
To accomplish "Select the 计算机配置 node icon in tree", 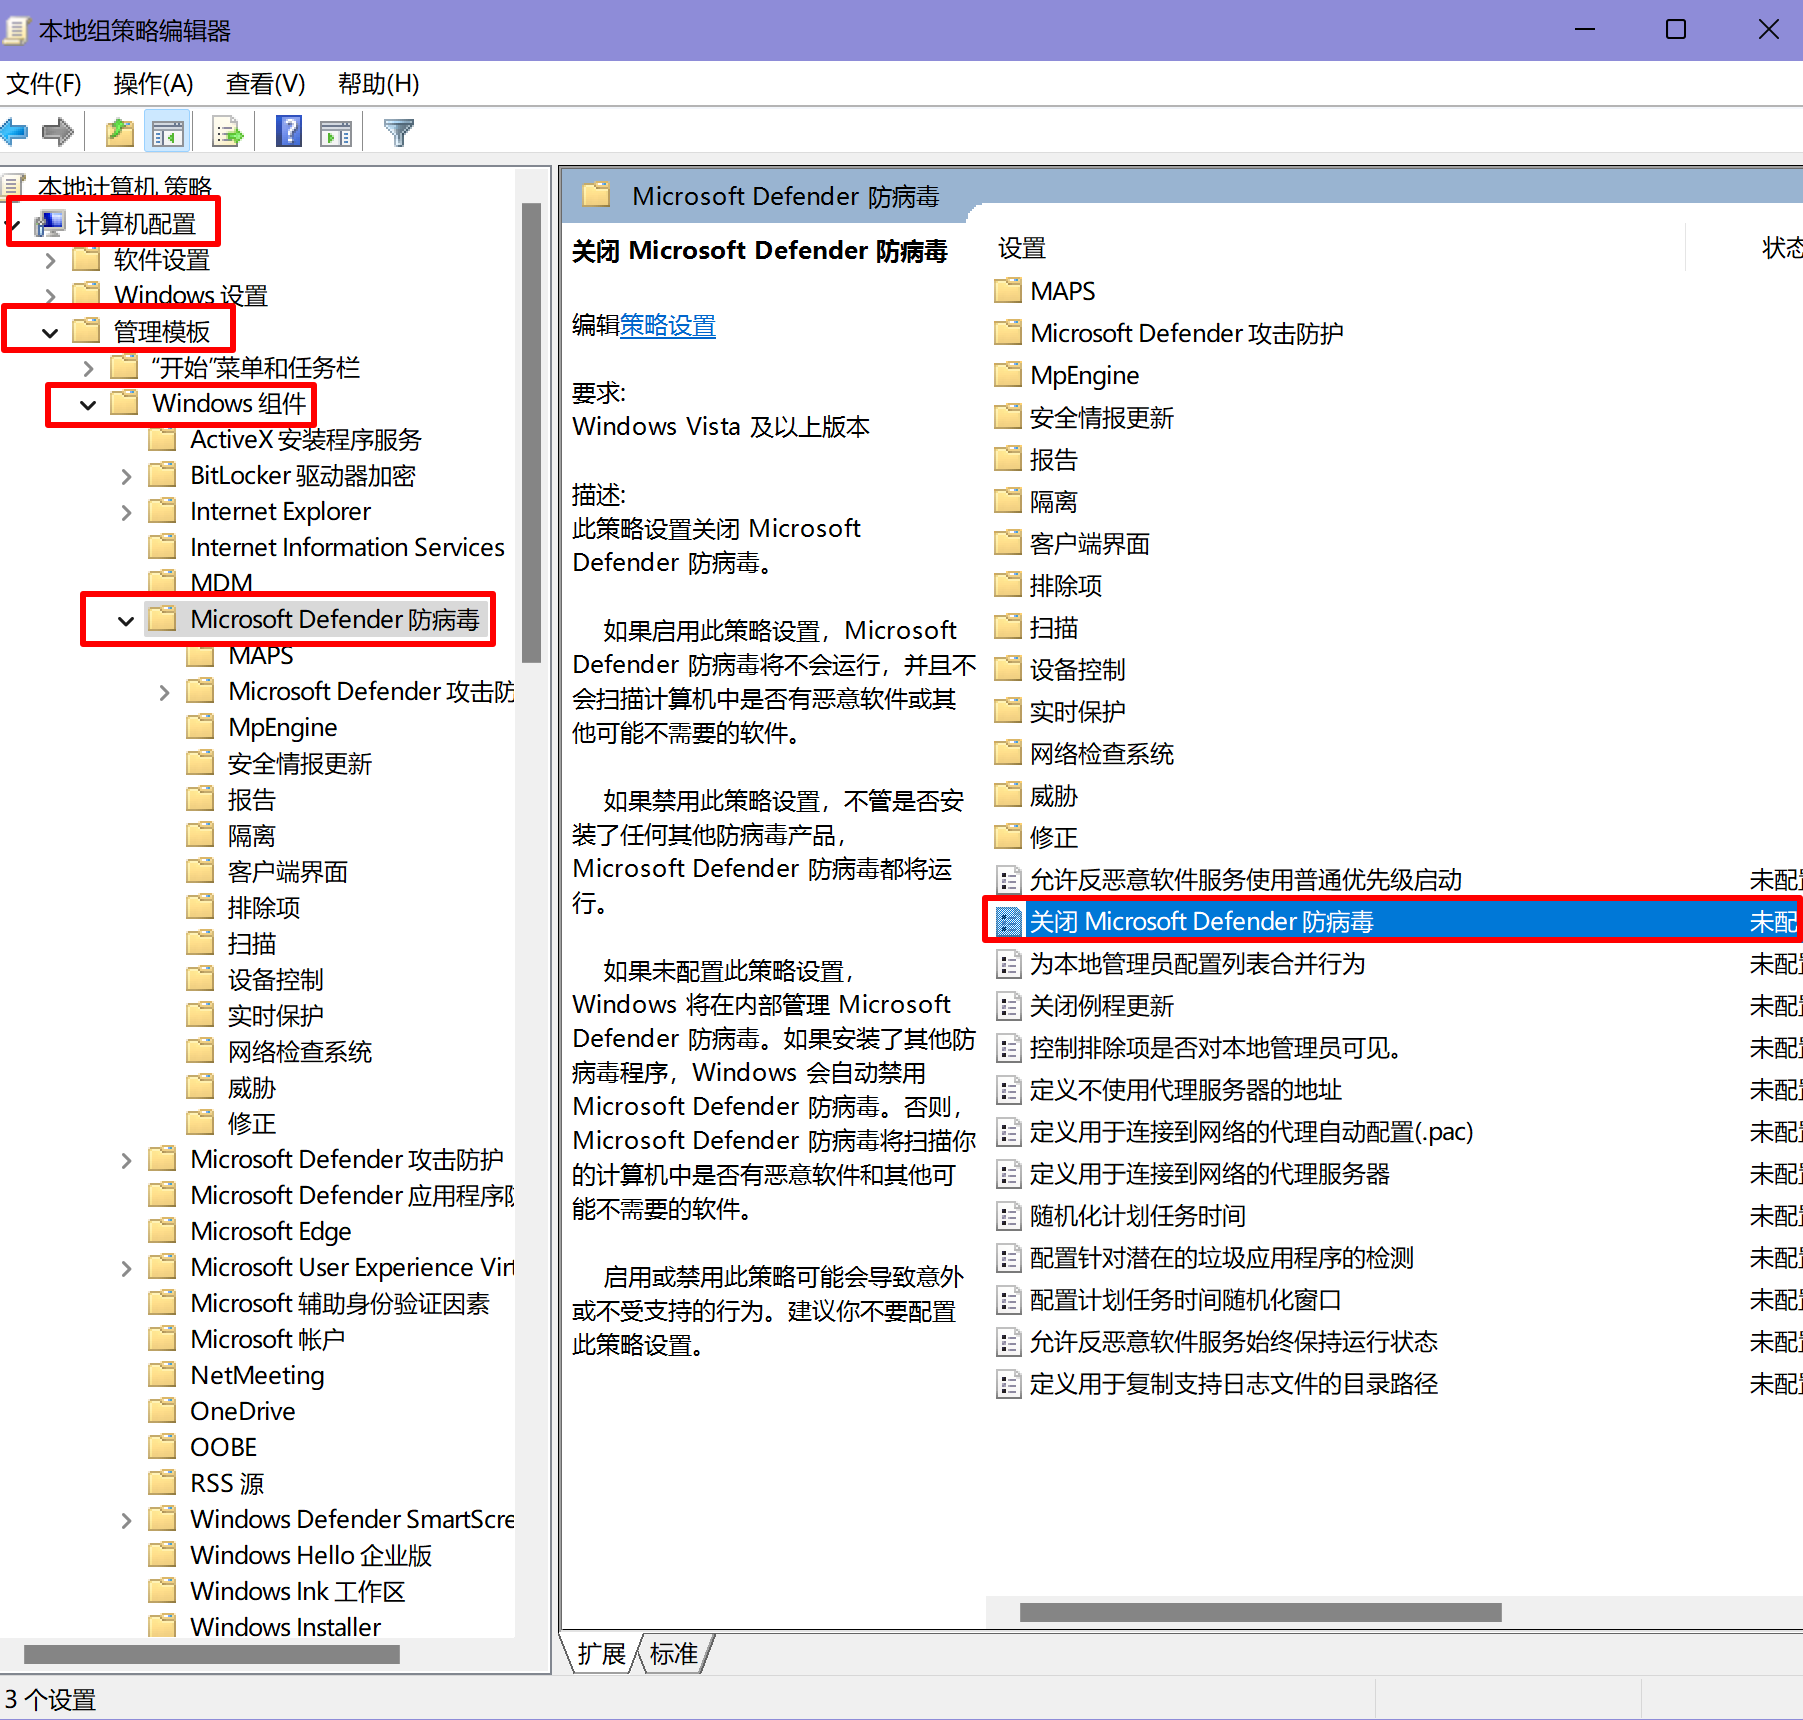I will click(50, 223).
